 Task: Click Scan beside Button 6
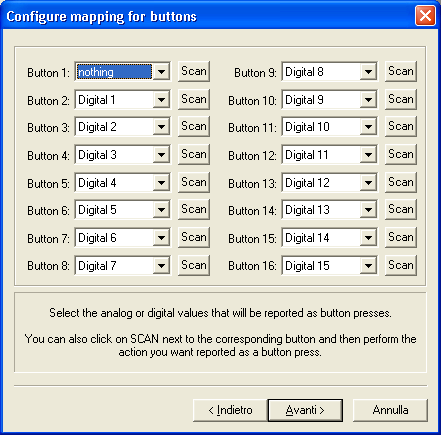pos(194,209)
